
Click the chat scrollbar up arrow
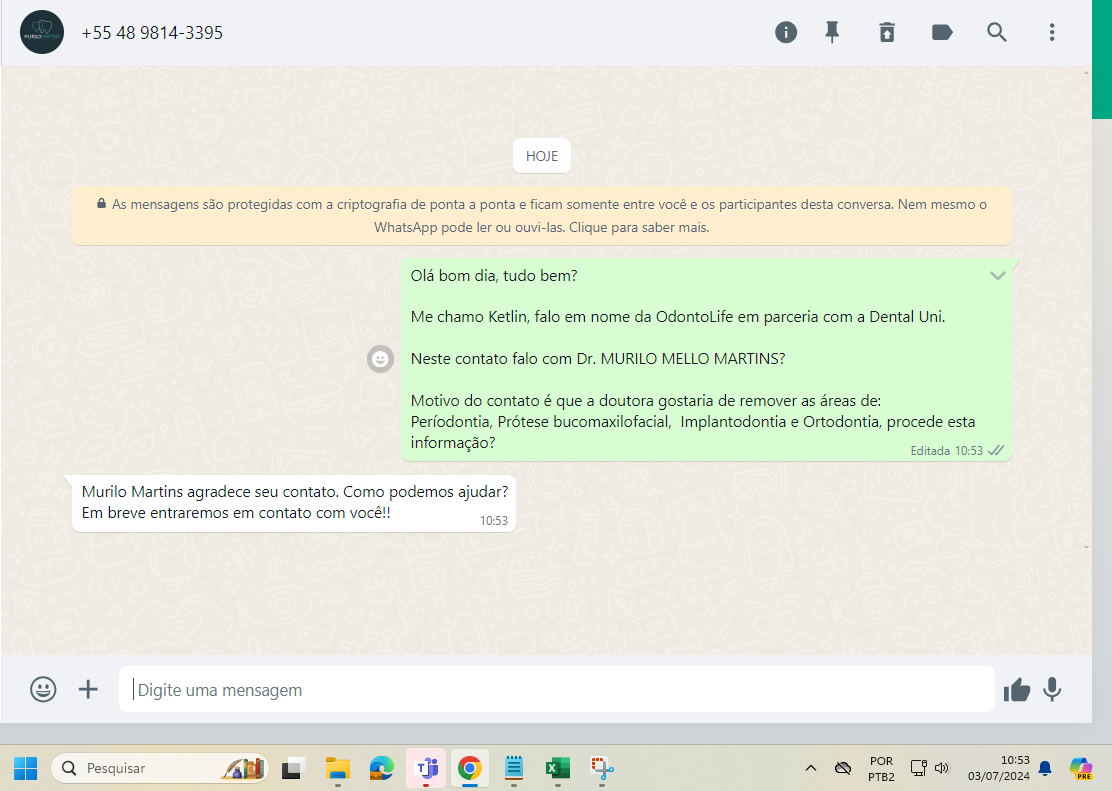pos(1086,72)
